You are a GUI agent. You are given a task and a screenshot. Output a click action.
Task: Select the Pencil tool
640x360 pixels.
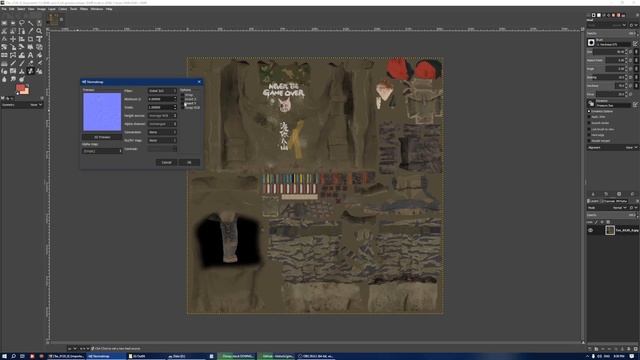(x=13, y=63)
